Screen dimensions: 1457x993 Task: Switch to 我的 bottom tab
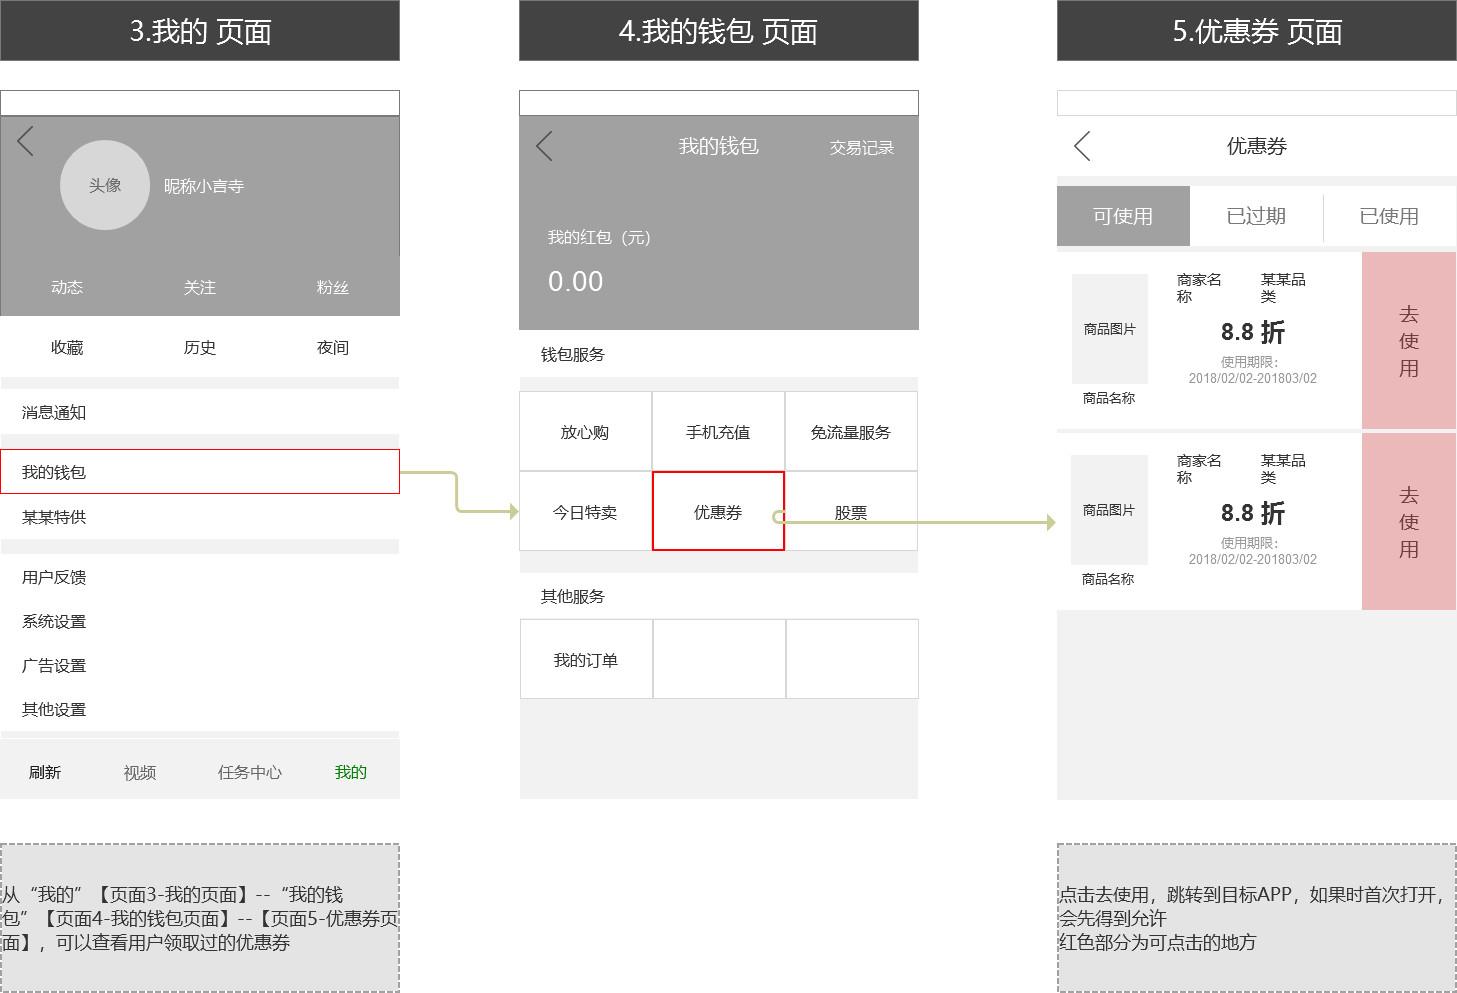351,772
